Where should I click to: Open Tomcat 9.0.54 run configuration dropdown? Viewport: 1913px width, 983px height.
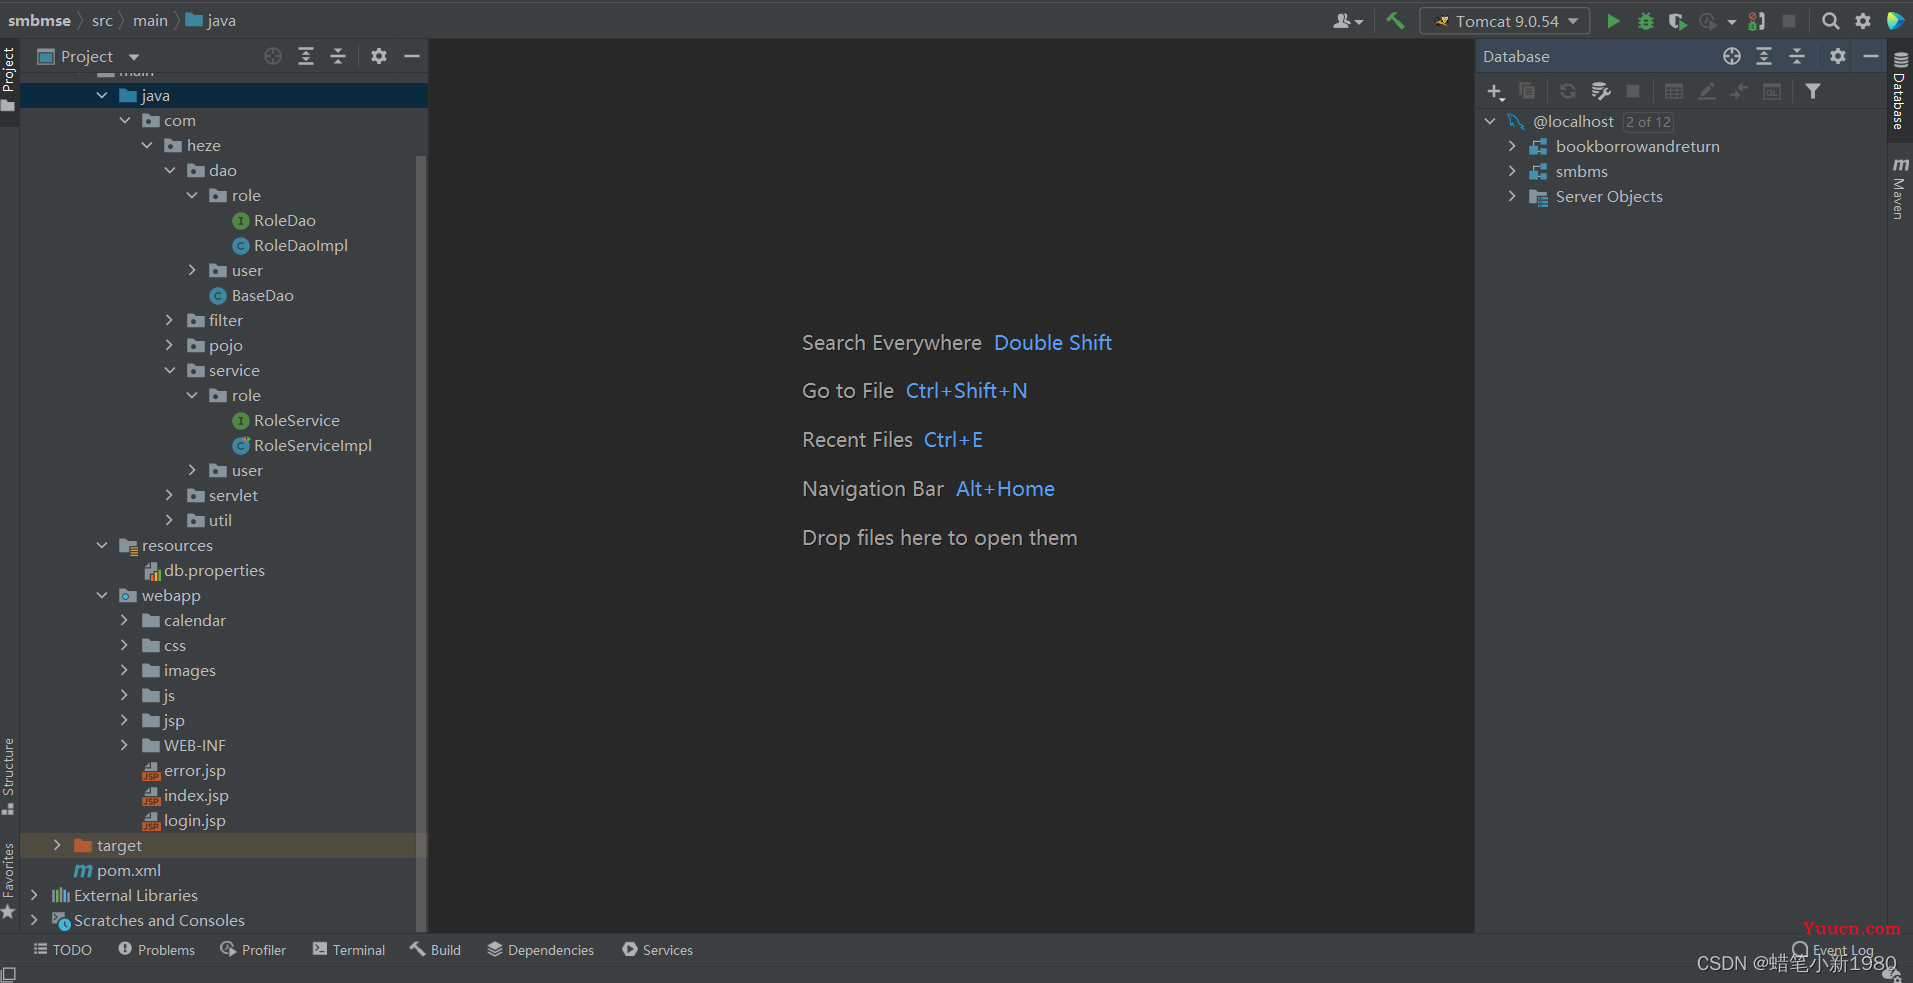(1505, 20)
